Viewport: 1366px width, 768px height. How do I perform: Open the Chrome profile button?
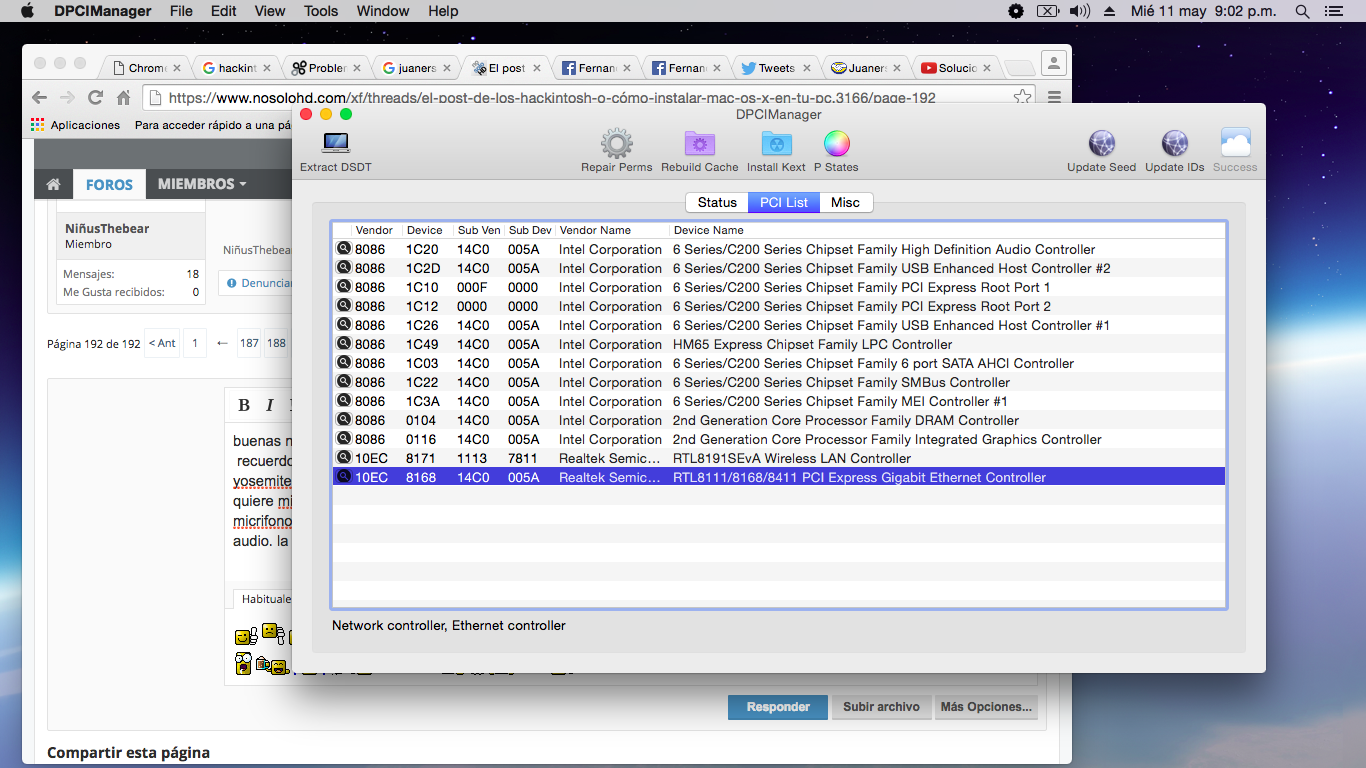[x=1053, y=63]
